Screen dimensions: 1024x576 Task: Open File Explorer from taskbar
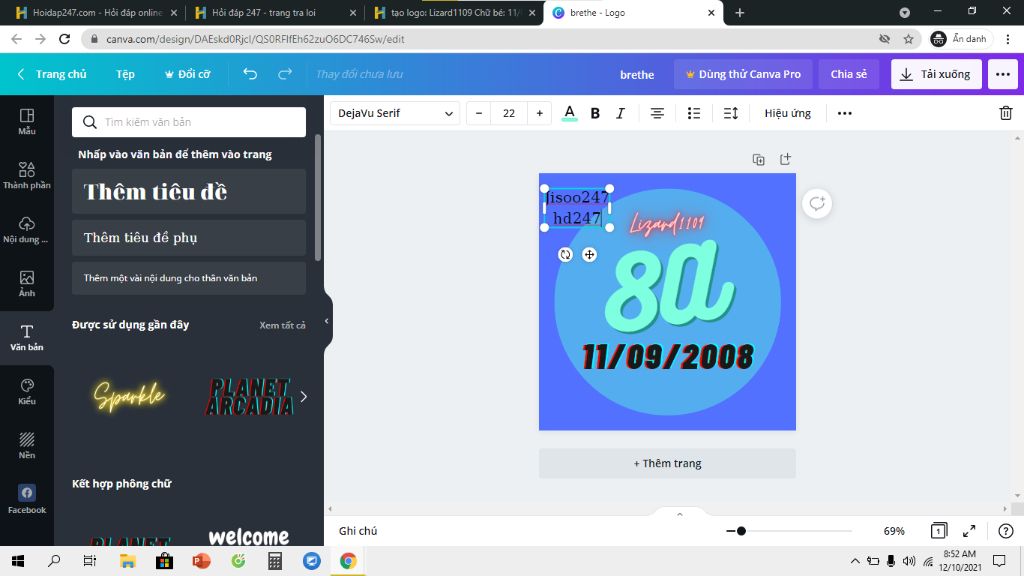point(127,561)
